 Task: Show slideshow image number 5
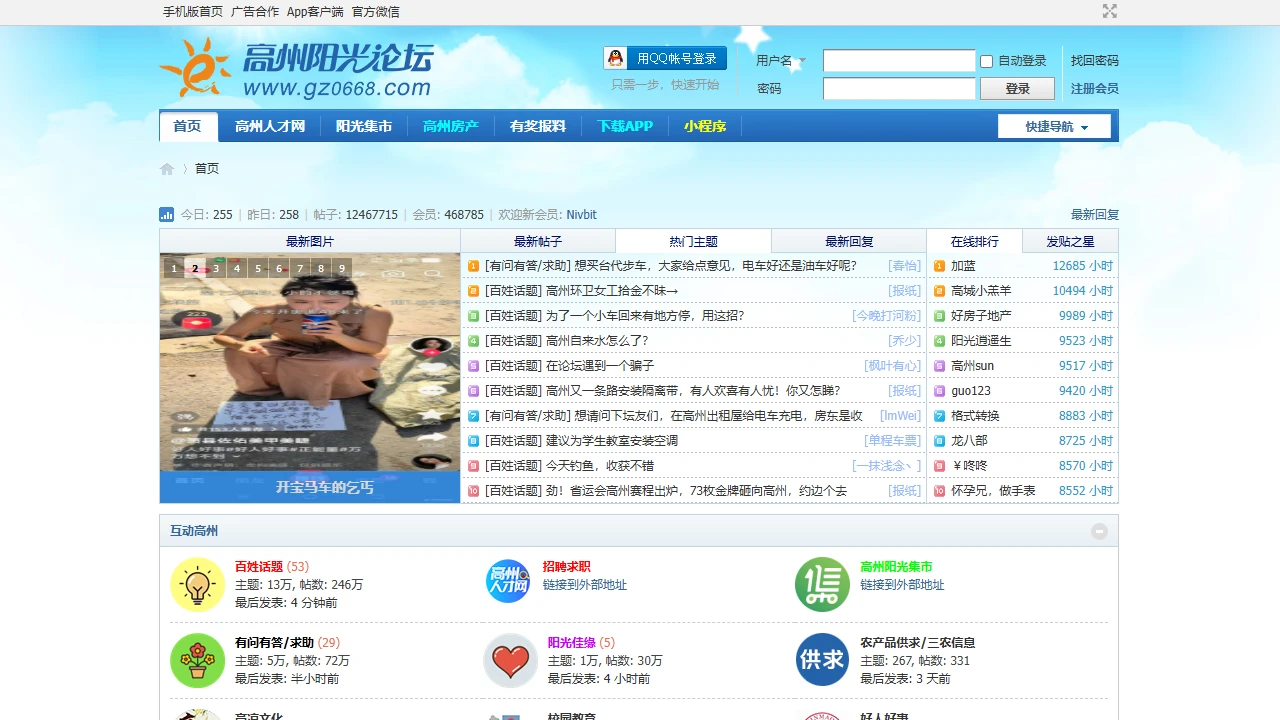coord(258,268)
